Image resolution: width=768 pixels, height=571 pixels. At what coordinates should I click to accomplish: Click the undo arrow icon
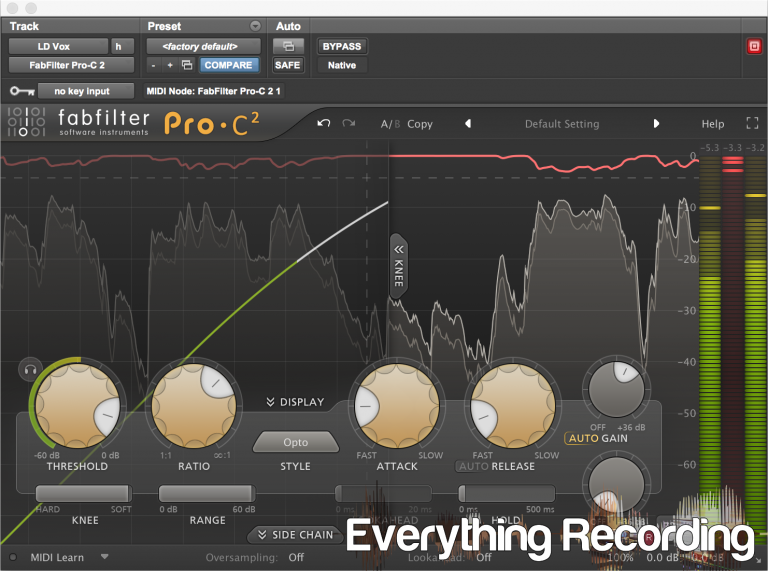tap(323, 123)
